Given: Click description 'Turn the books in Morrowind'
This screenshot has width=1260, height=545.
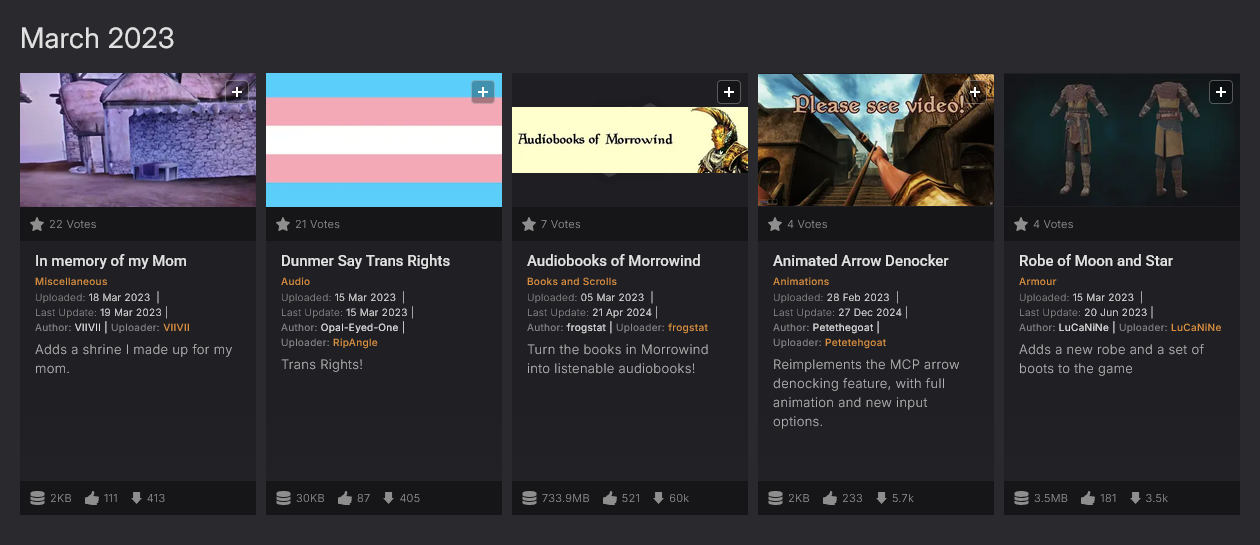Looking at the screenshot, I should tap(618, 359).
